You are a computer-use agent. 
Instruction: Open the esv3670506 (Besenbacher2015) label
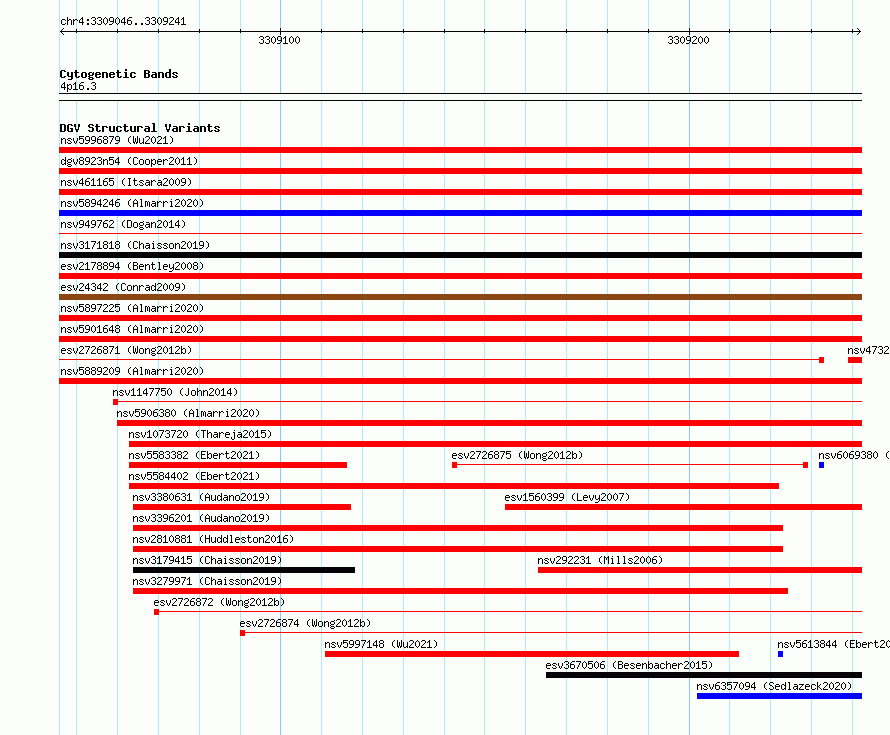tap(629, 665)
